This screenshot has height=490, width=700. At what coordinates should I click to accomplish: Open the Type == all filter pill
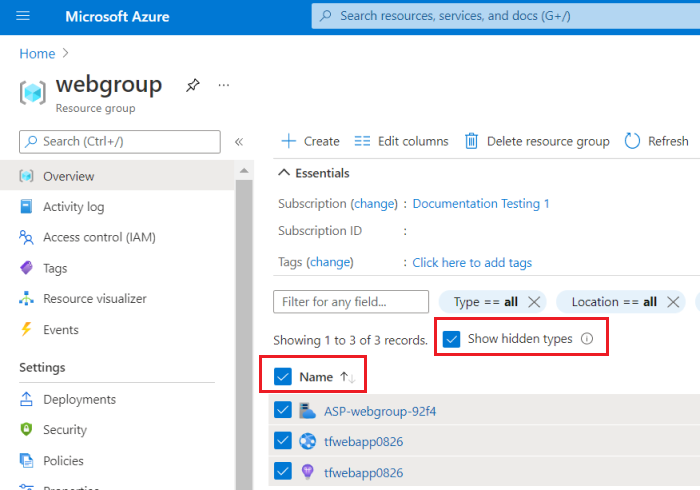click(484, 302)
